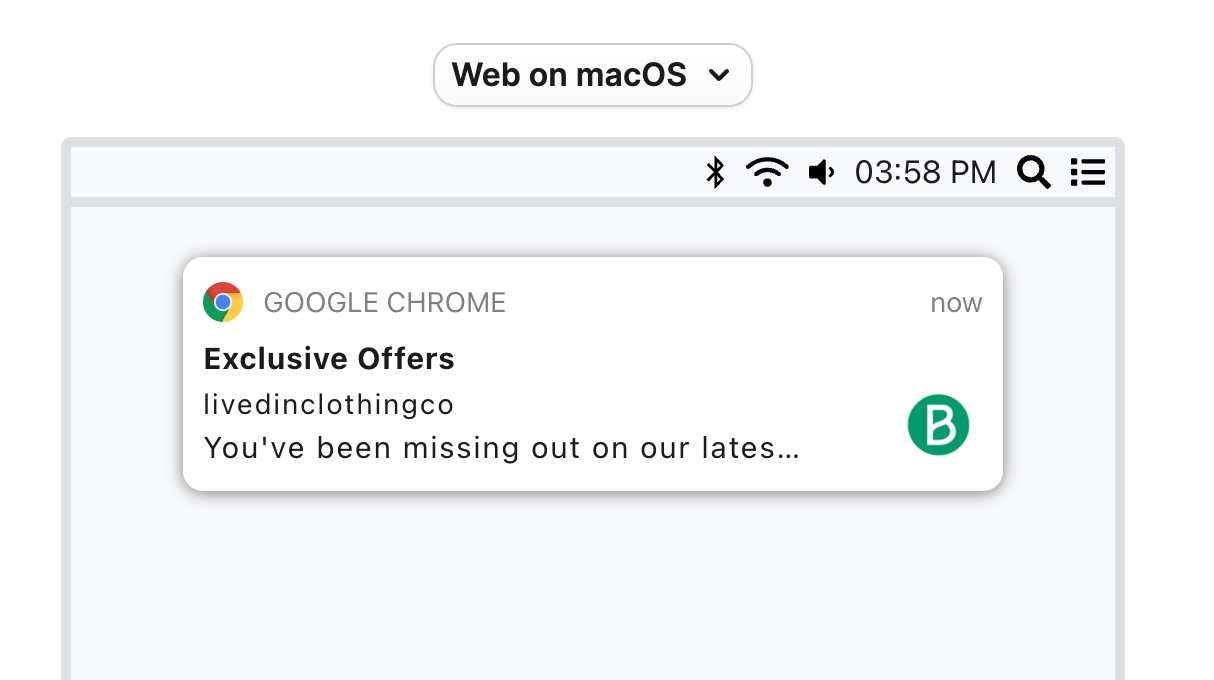Click the livedinclothingco sender name
This screenshot has height=680, width=1214.
329,404
